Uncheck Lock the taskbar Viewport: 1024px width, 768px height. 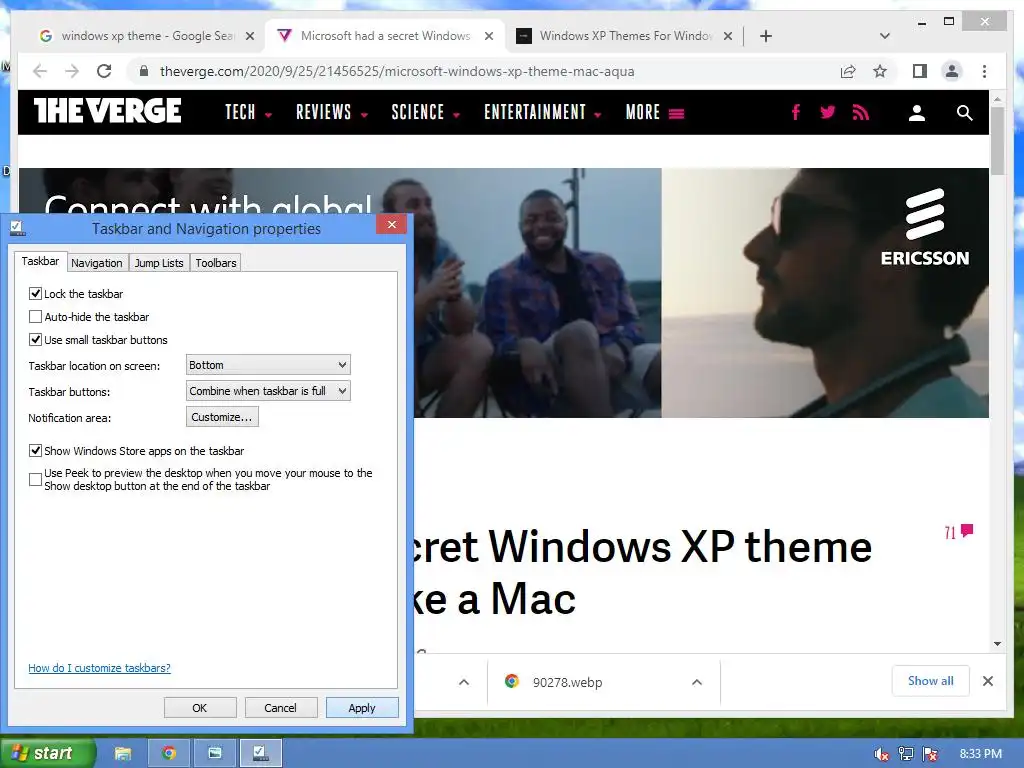(x=35, y=293)
